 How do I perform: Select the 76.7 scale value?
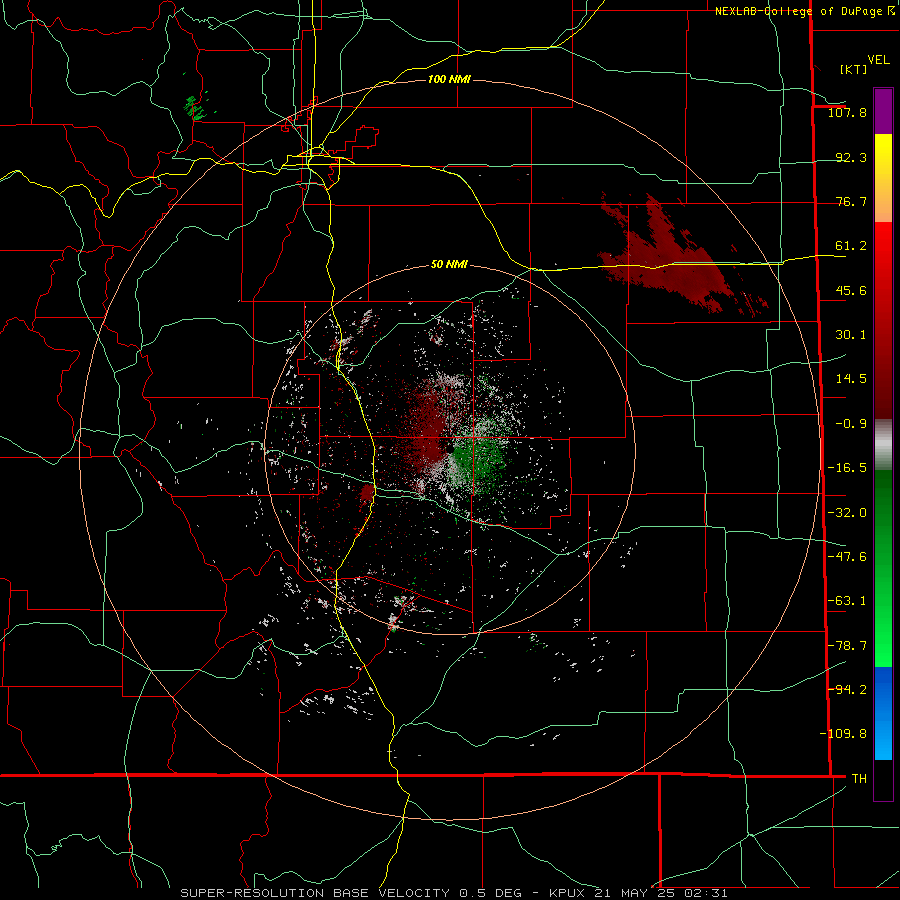(x=851, y=201)
